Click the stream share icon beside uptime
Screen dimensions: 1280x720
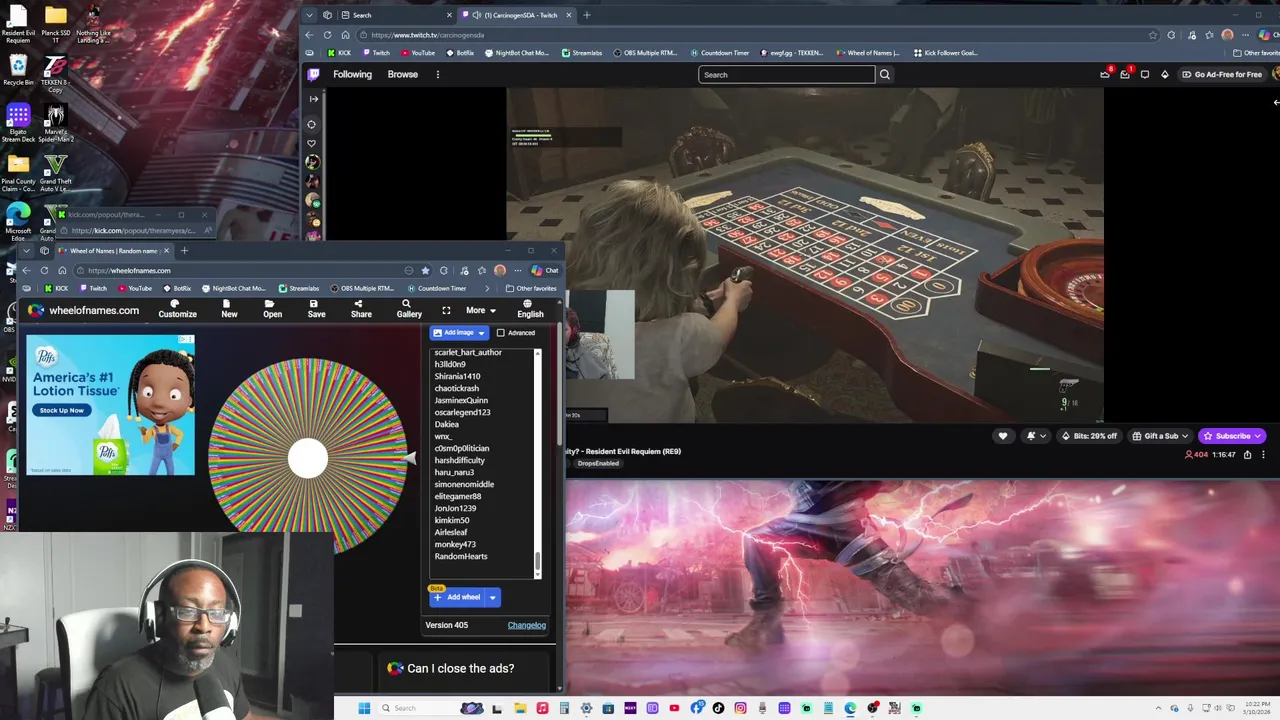[x=1247, y=454]
